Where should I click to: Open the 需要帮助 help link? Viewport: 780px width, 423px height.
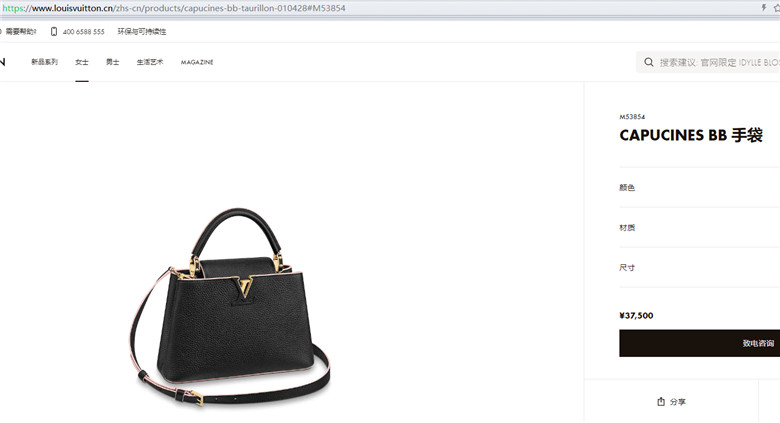(x=20, y=31)
